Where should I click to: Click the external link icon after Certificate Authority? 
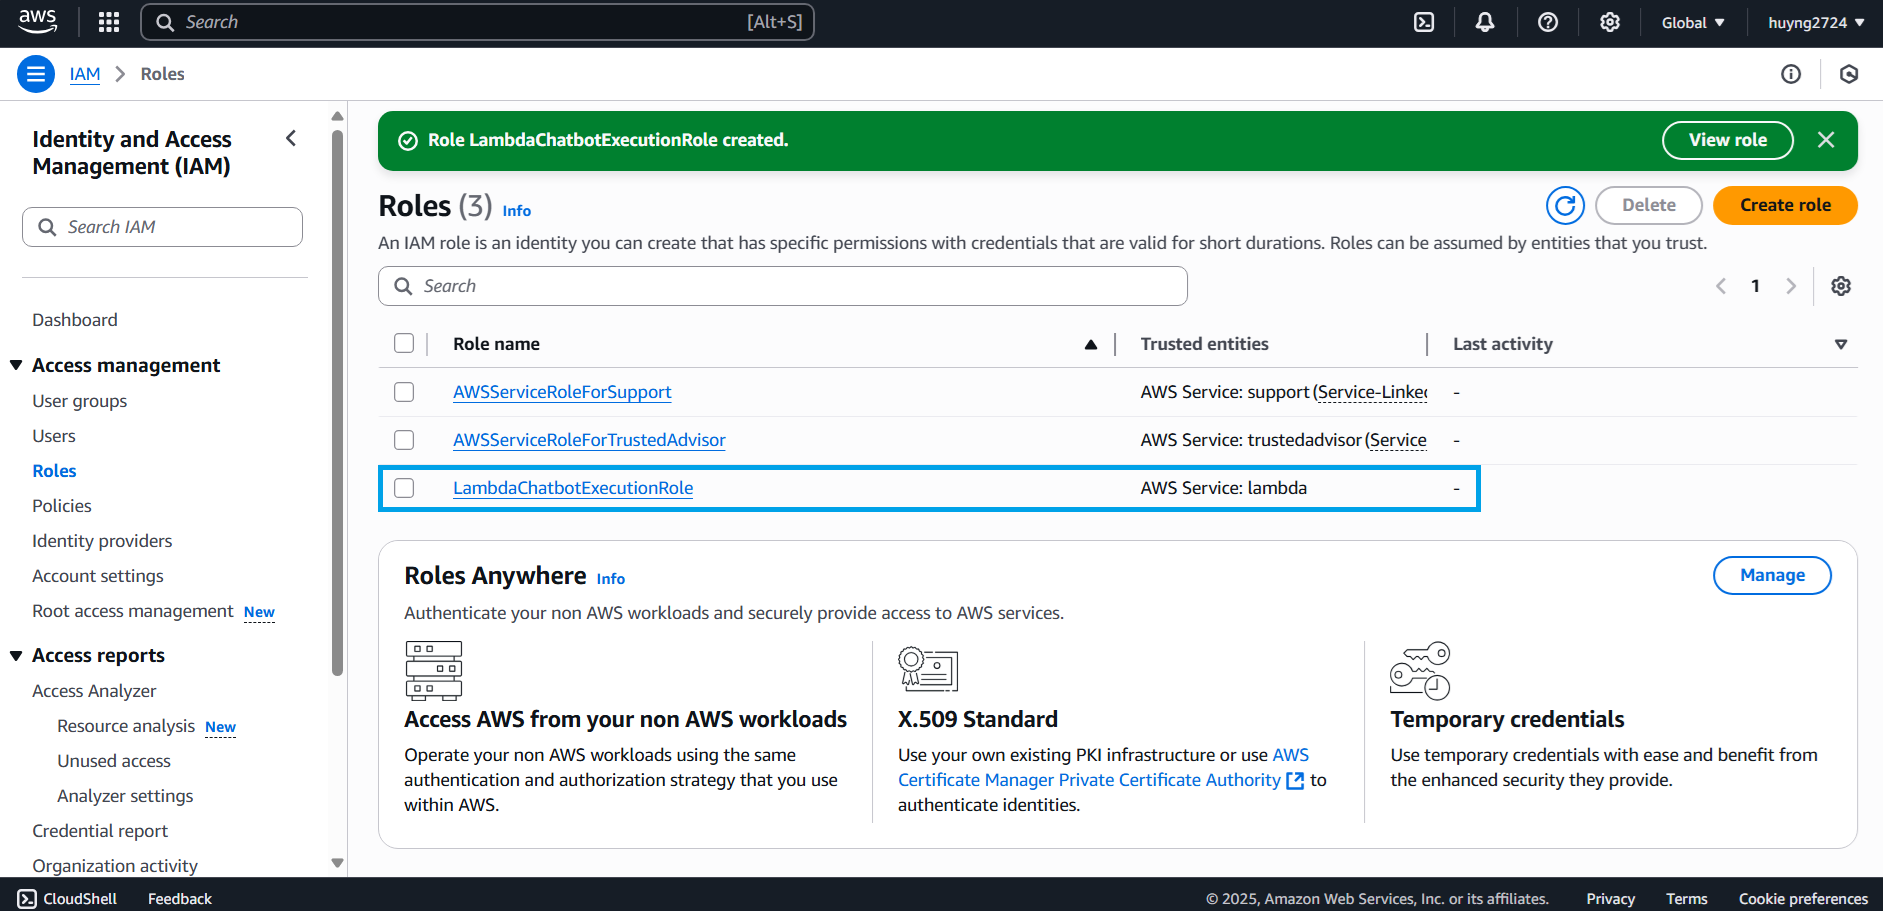tap(1295, 781)
